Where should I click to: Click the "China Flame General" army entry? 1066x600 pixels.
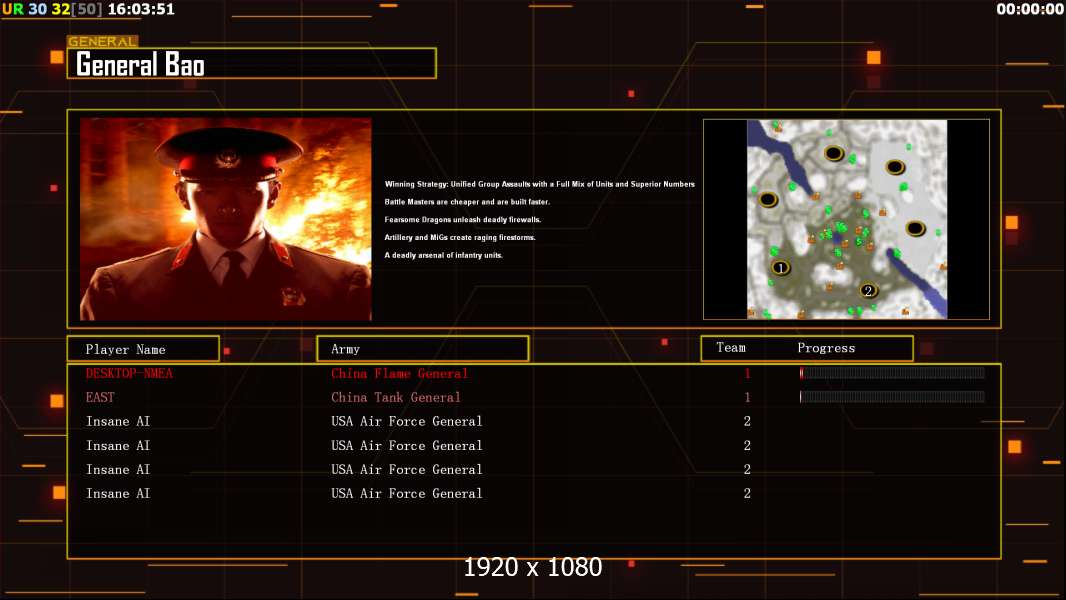tap(399, 373)
